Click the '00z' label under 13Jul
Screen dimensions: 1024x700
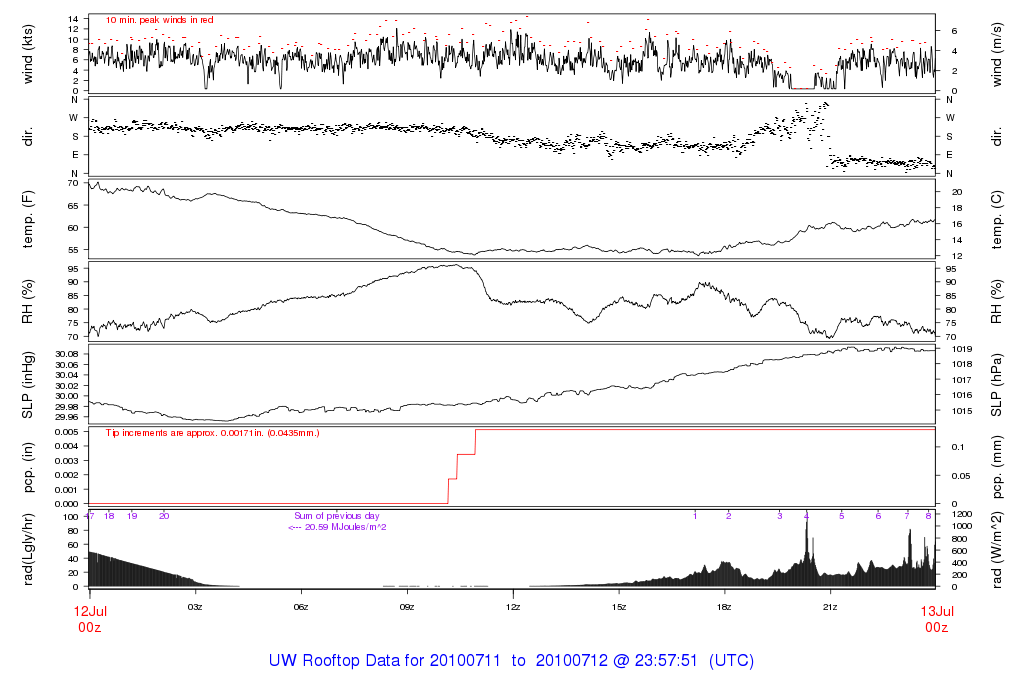point(936,627)
